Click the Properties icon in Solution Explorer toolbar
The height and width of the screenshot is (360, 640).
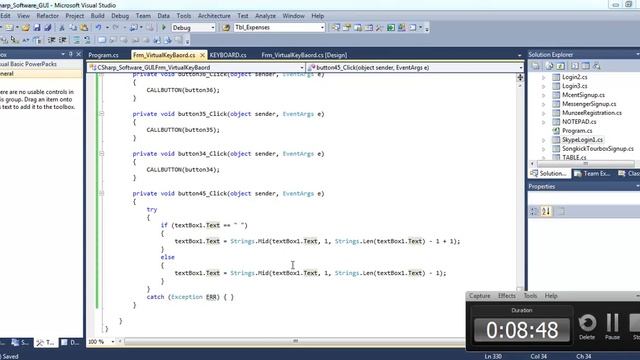(536, 66)
